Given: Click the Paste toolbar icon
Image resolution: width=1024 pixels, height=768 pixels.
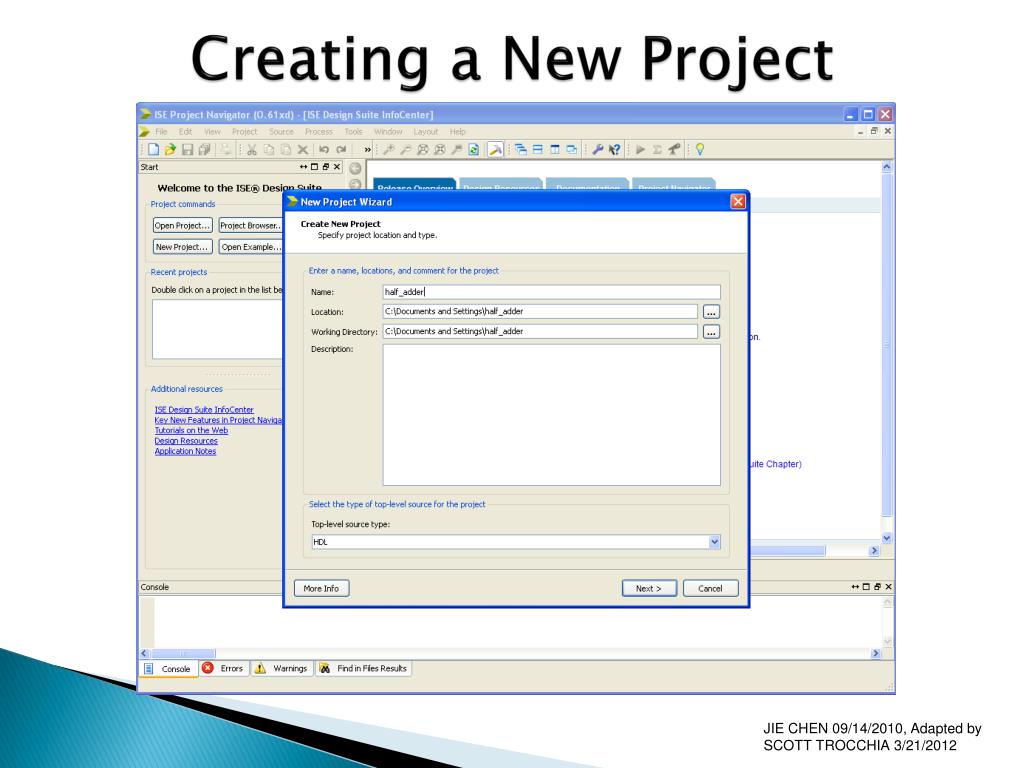Looking at the screenshot, I should 285,150.
